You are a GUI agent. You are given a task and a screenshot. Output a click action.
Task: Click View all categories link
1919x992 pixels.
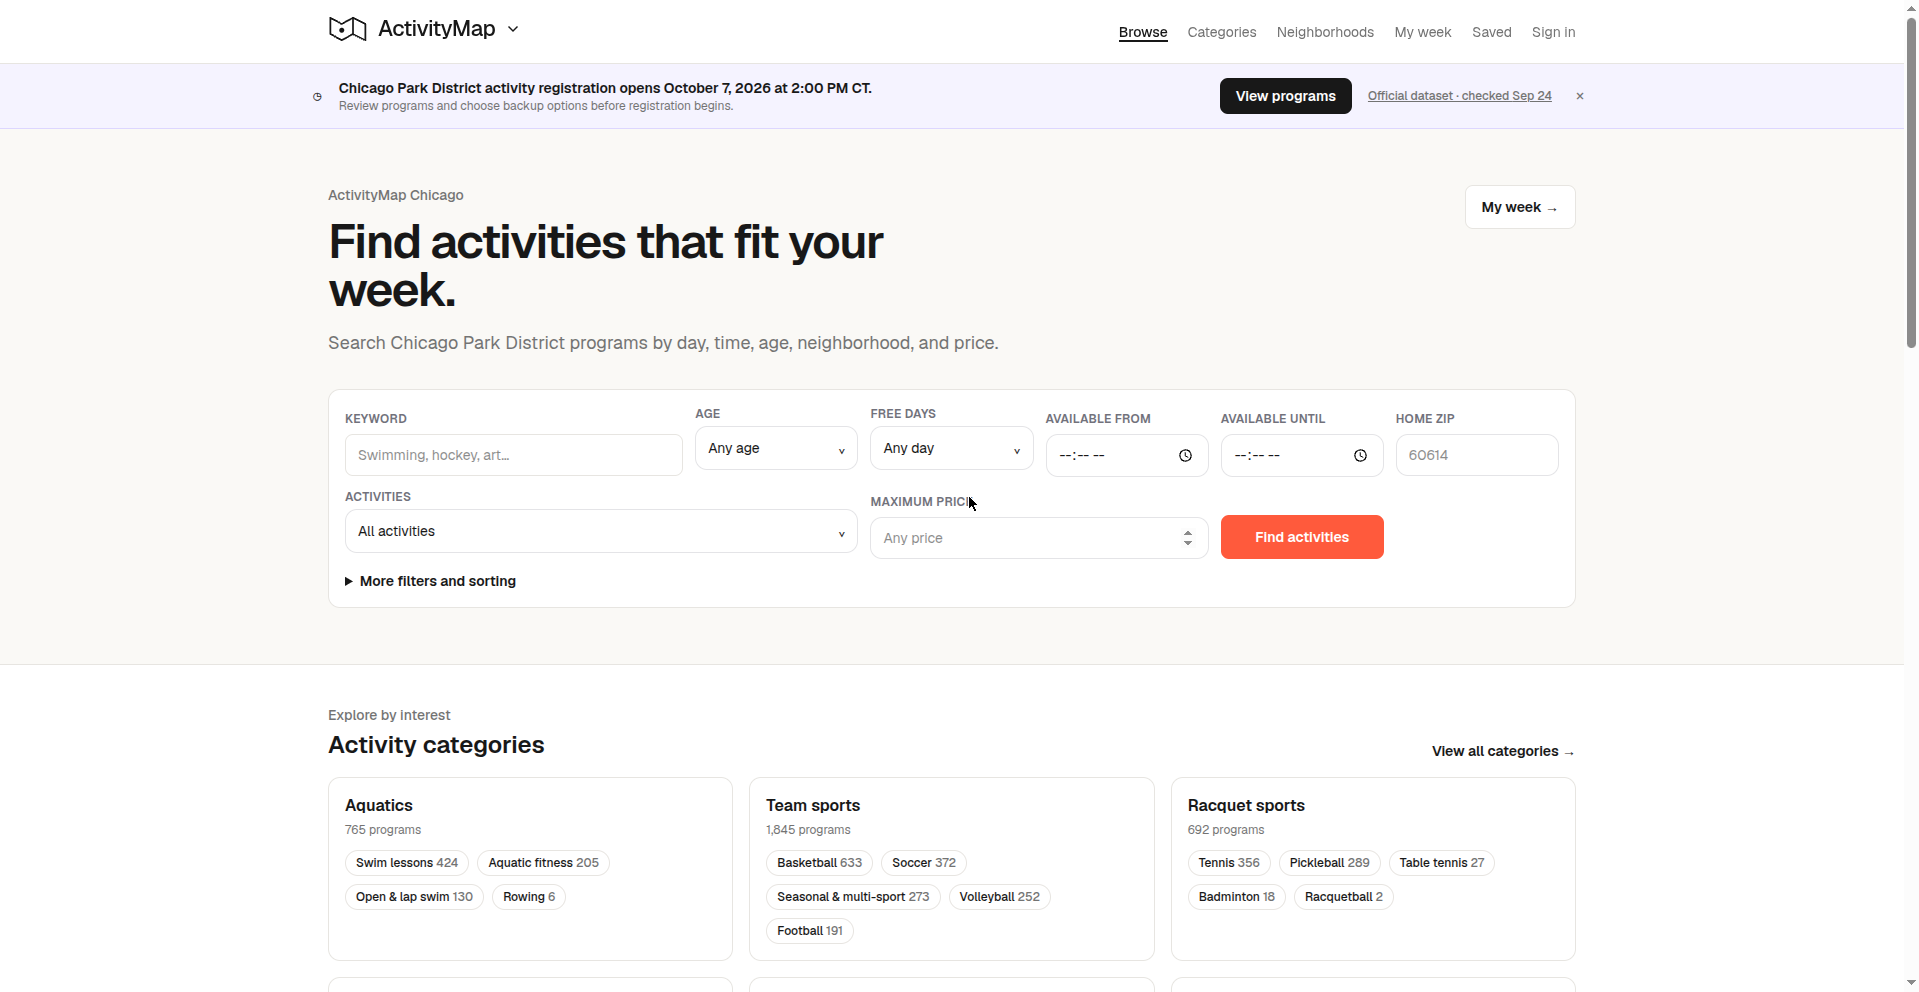[x=1503, y=751]
